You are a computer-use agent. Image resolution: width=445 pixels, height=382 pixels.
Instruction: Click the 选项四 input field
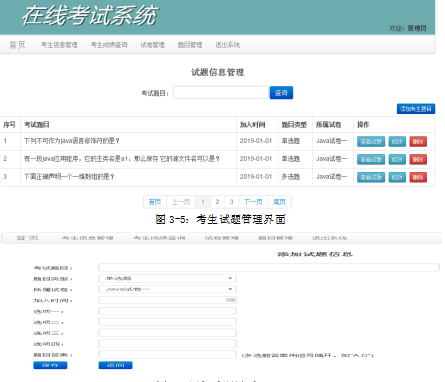(x=167, y=344)
